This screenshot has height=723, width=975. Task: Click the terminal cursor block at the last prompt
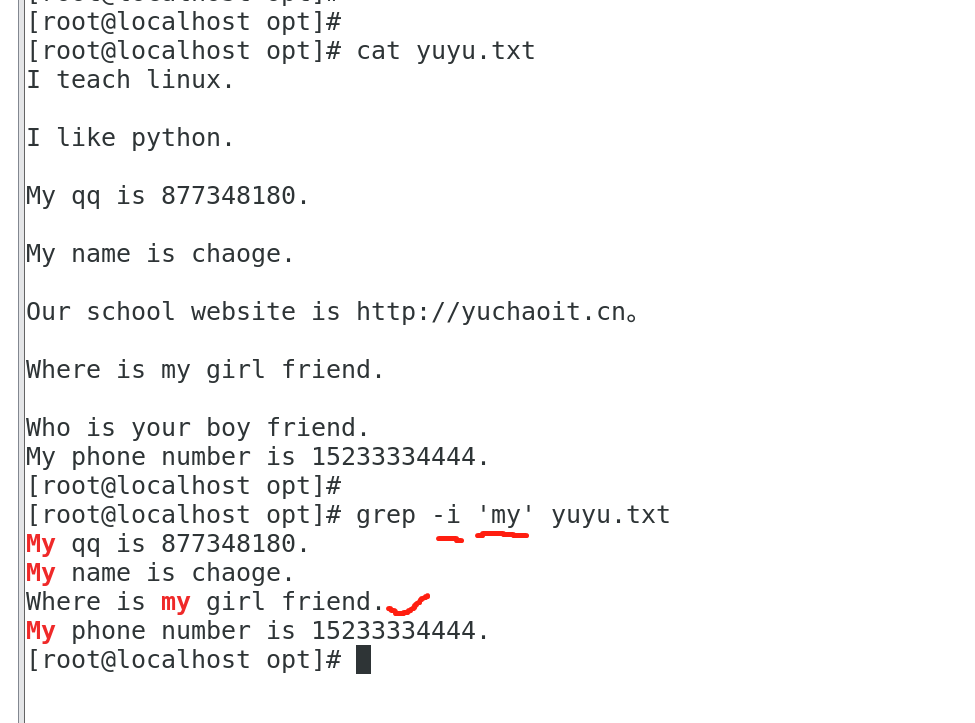(363, 660)
